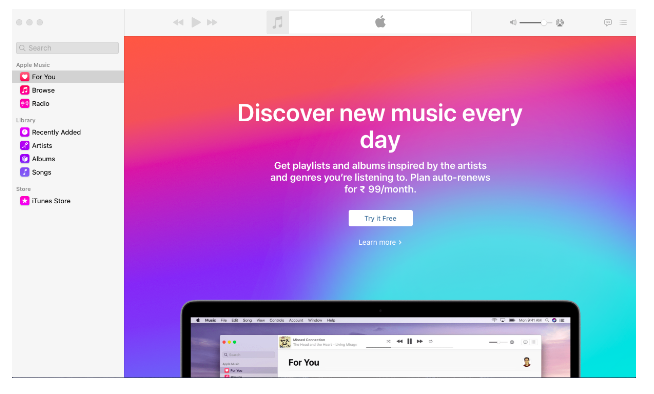Click the Artists microphone icon

pyautogui.click(x=25, y=146)
